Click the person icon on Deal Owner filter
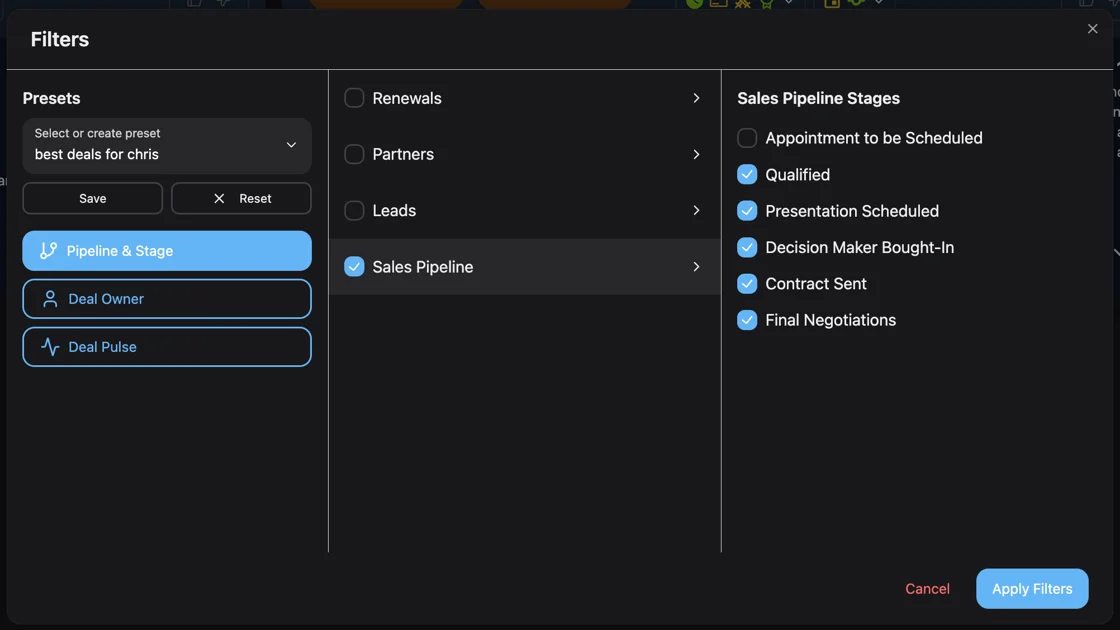Viewport: 1120px width, 630px height. pos(49,298)
